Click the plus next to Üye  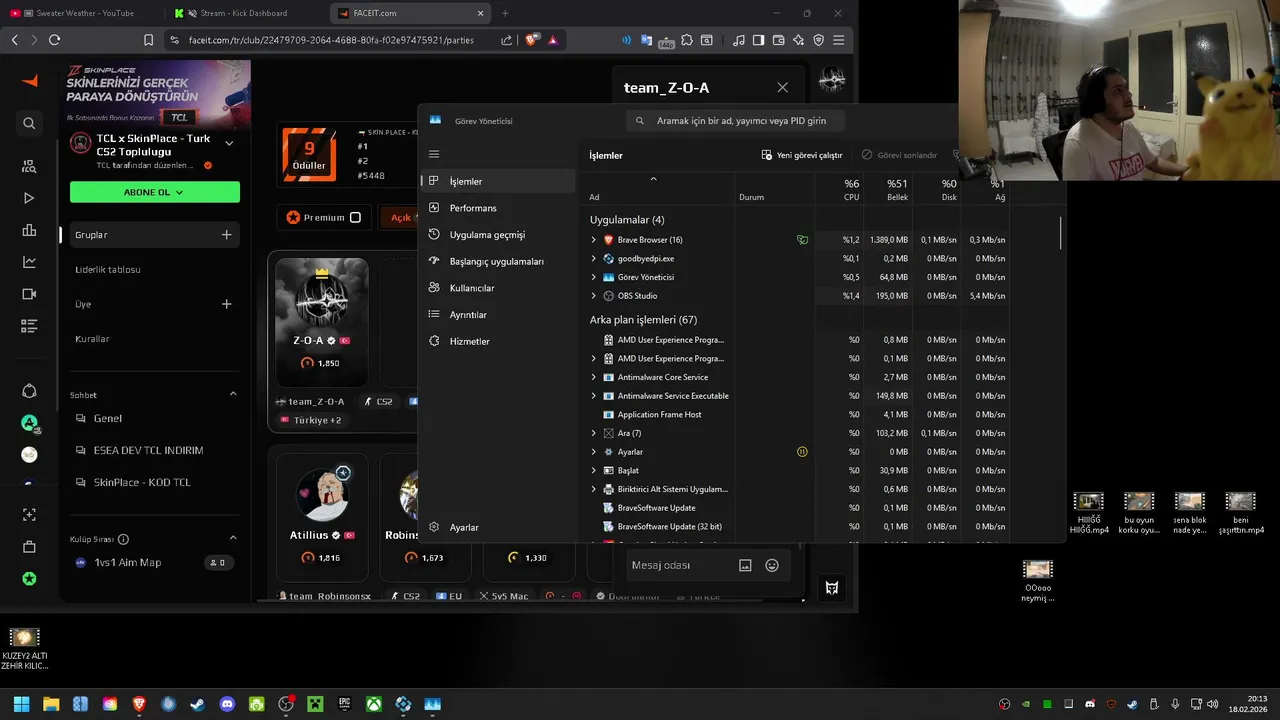(x=226, y=304)
